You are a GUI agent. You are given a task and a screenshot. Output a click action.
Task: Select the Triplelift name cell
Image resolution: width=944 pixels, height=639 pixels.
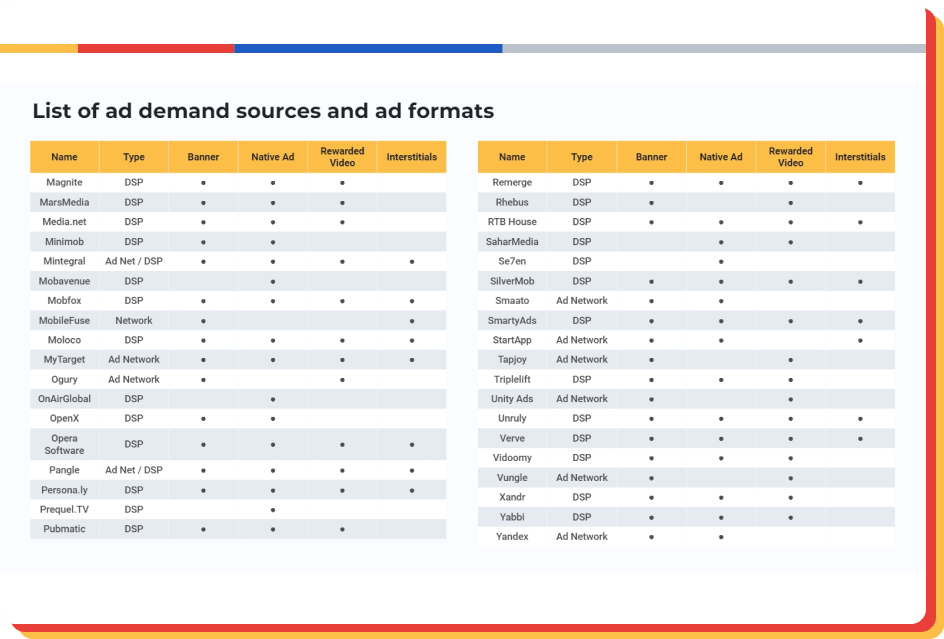click(512, 379)
